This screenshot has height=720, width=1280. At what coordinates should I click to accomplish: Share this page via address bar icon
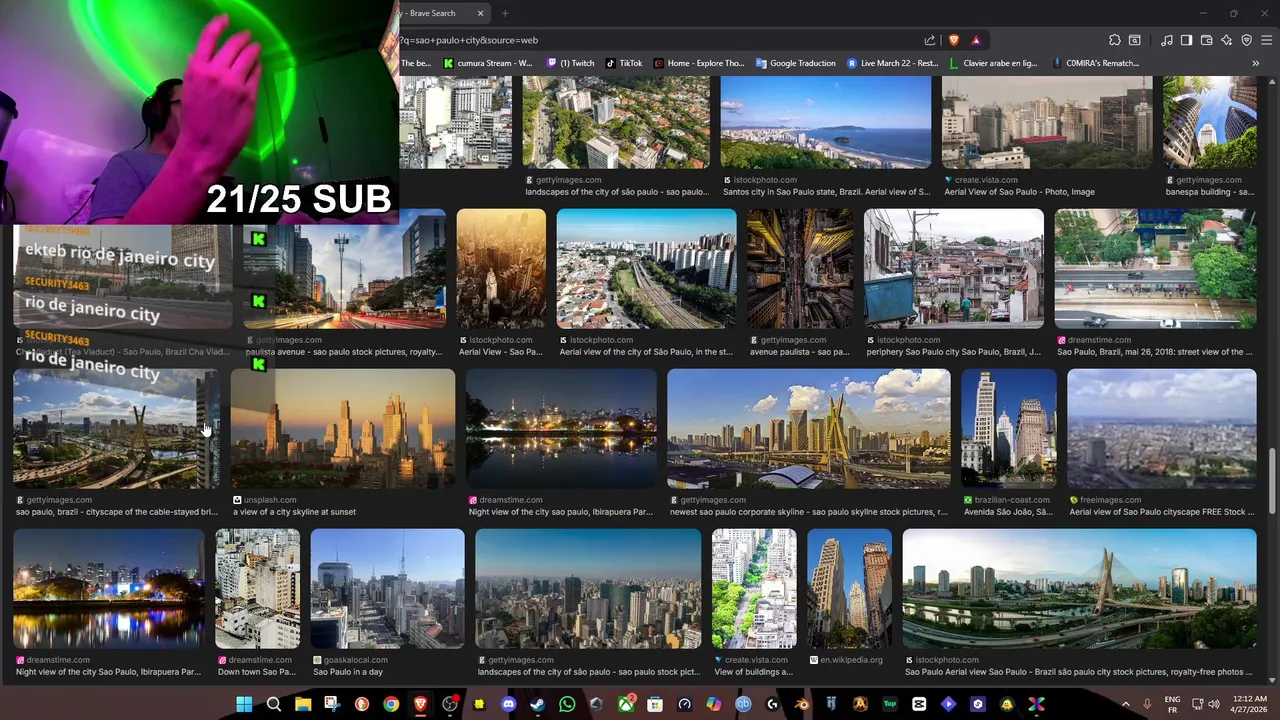[x=930, y=40]
